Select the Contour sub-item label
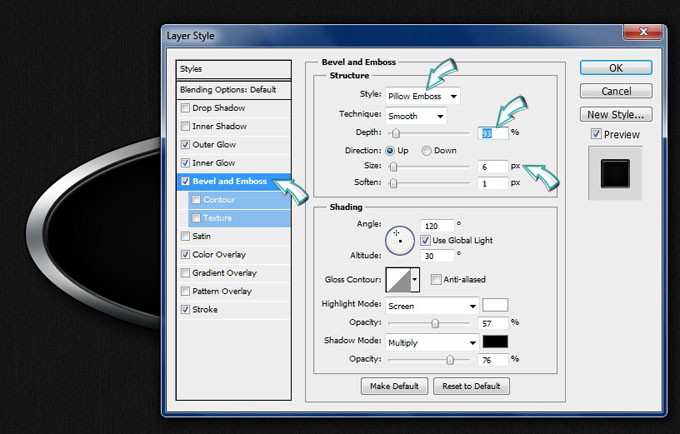 [219, 199]
